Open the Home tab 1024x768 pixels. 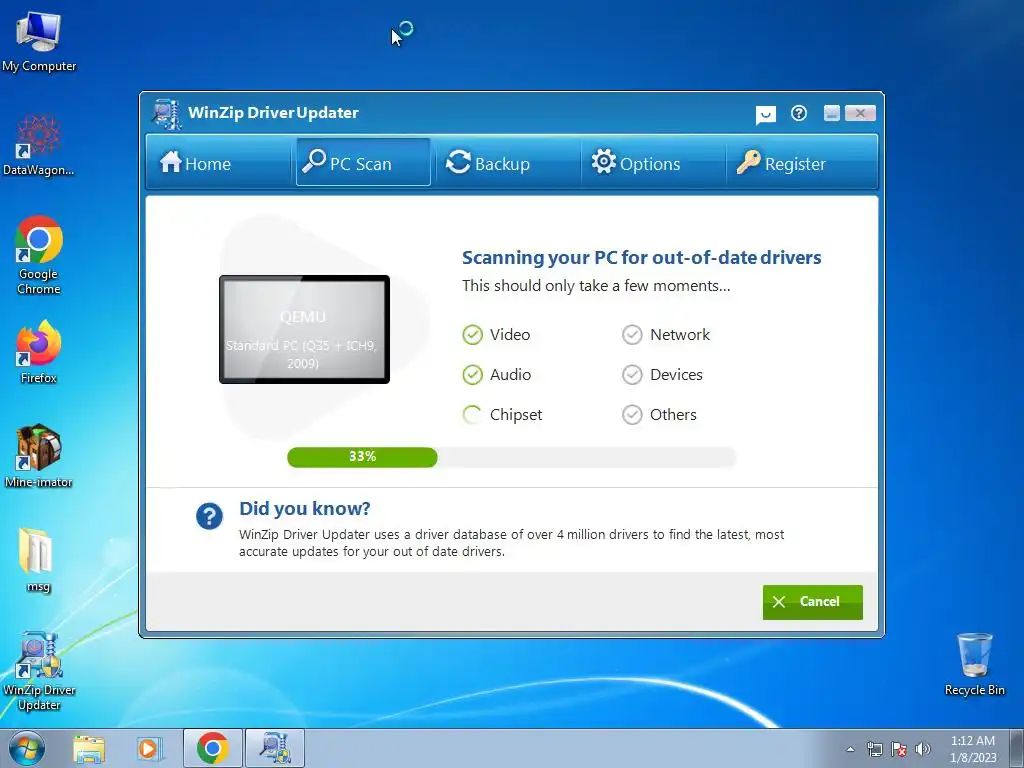coord(219,163)
